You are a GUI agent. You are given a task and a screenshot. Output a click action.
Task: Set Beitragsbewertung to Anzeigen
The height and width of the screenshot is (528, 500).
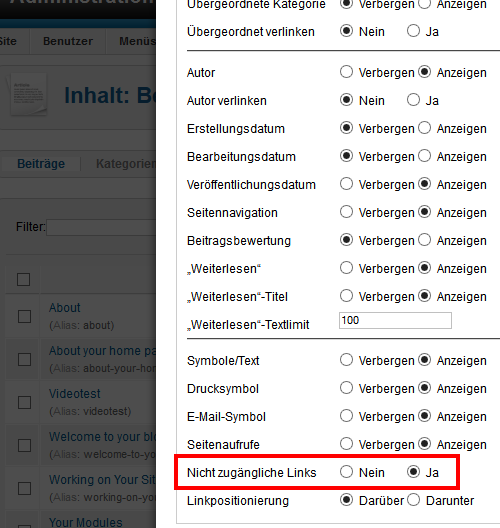[x=424, y=240]
